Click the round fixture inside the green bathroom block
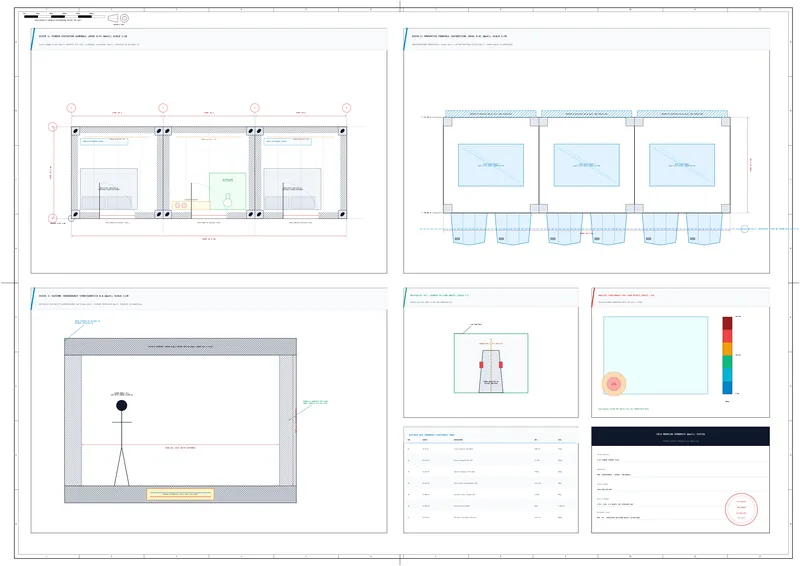 tap(228, 203)
